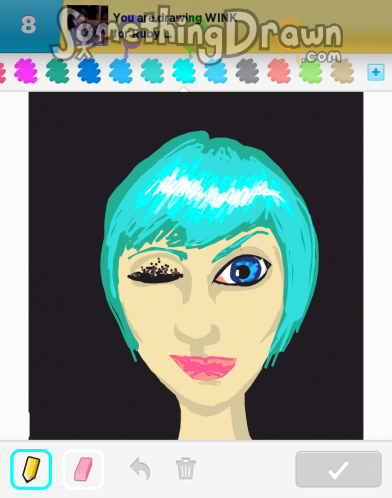
Task: Pick the magenta color swatch
Action: (x=26, y=71)
